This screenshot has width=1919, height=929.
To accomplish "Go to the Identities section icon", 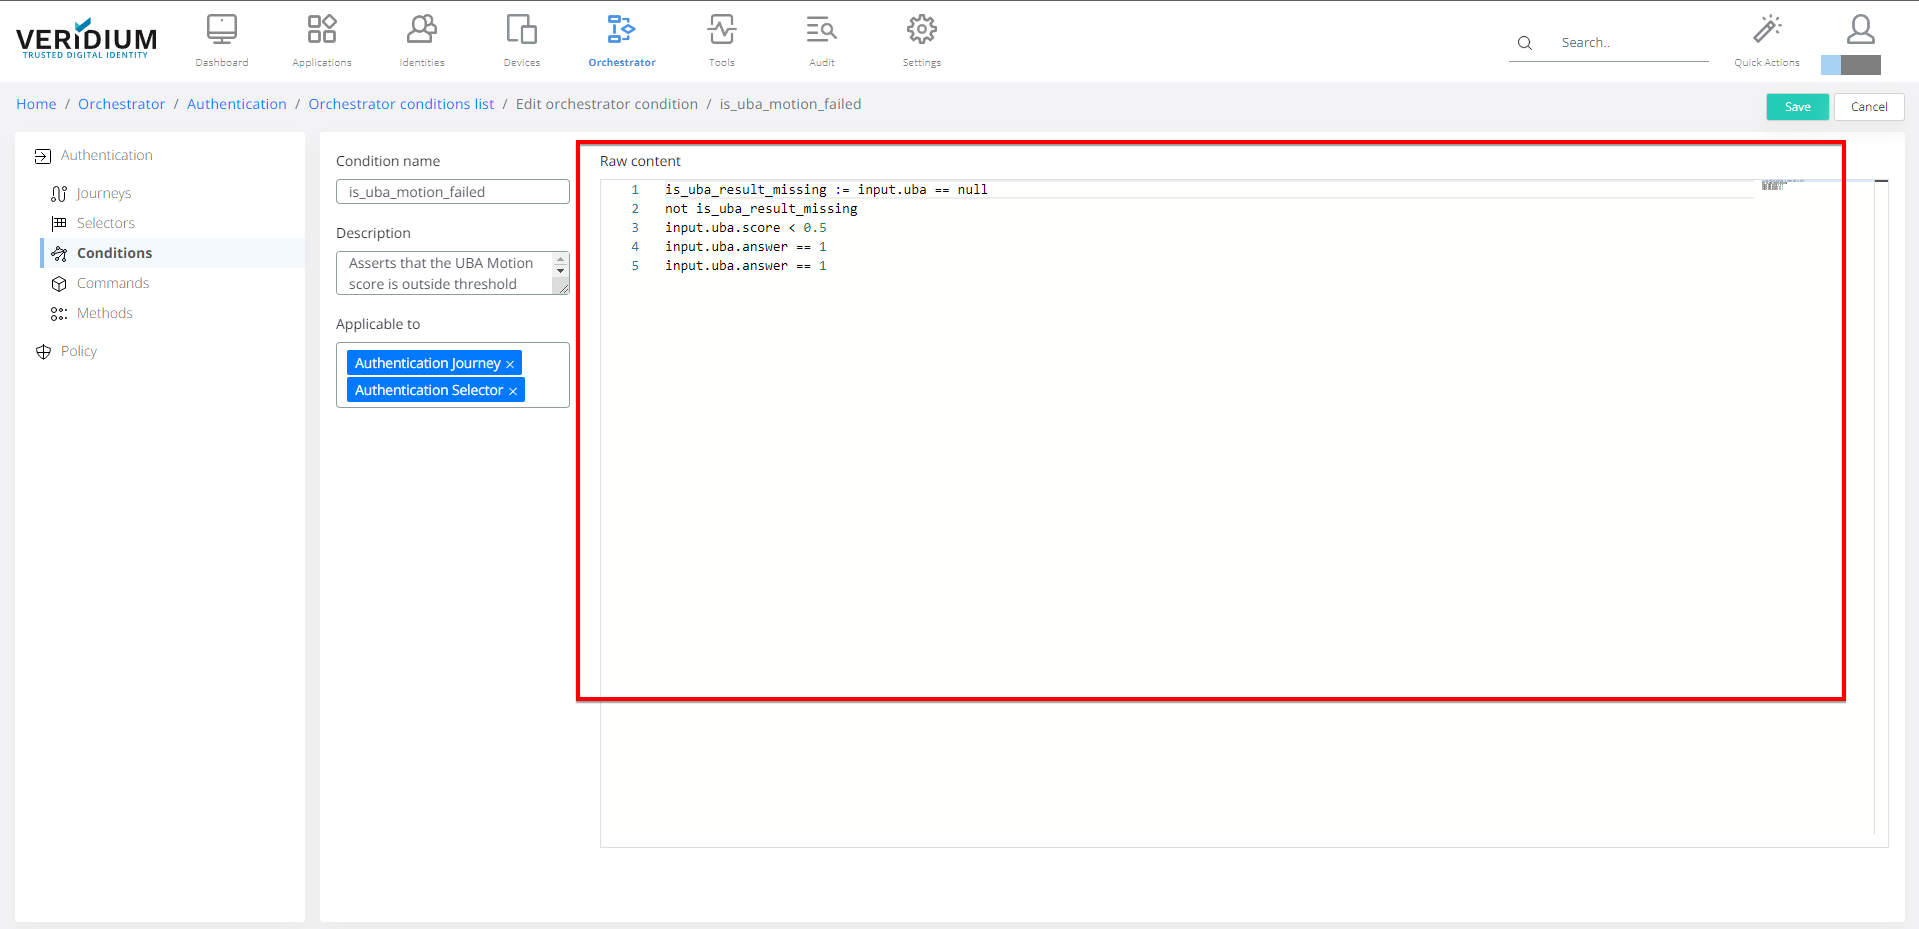I will 421,30.
